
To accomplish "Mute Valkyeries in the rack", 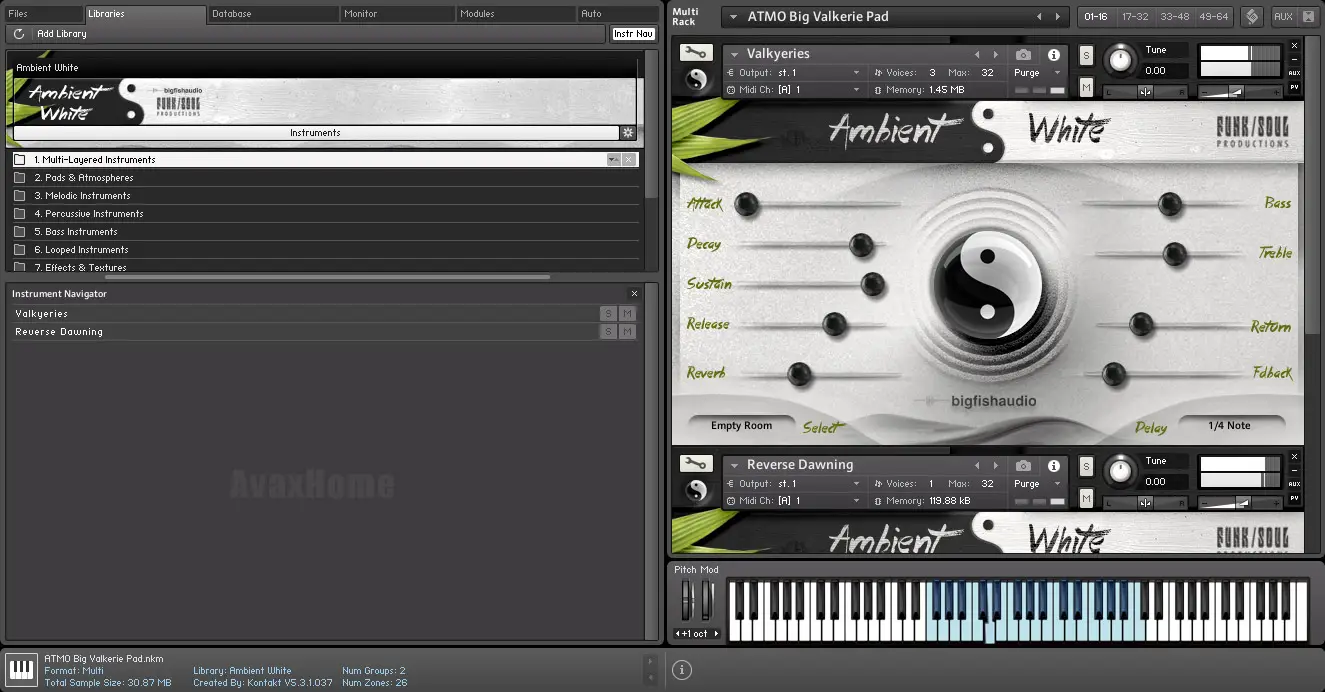I will tap(1086, 87).
